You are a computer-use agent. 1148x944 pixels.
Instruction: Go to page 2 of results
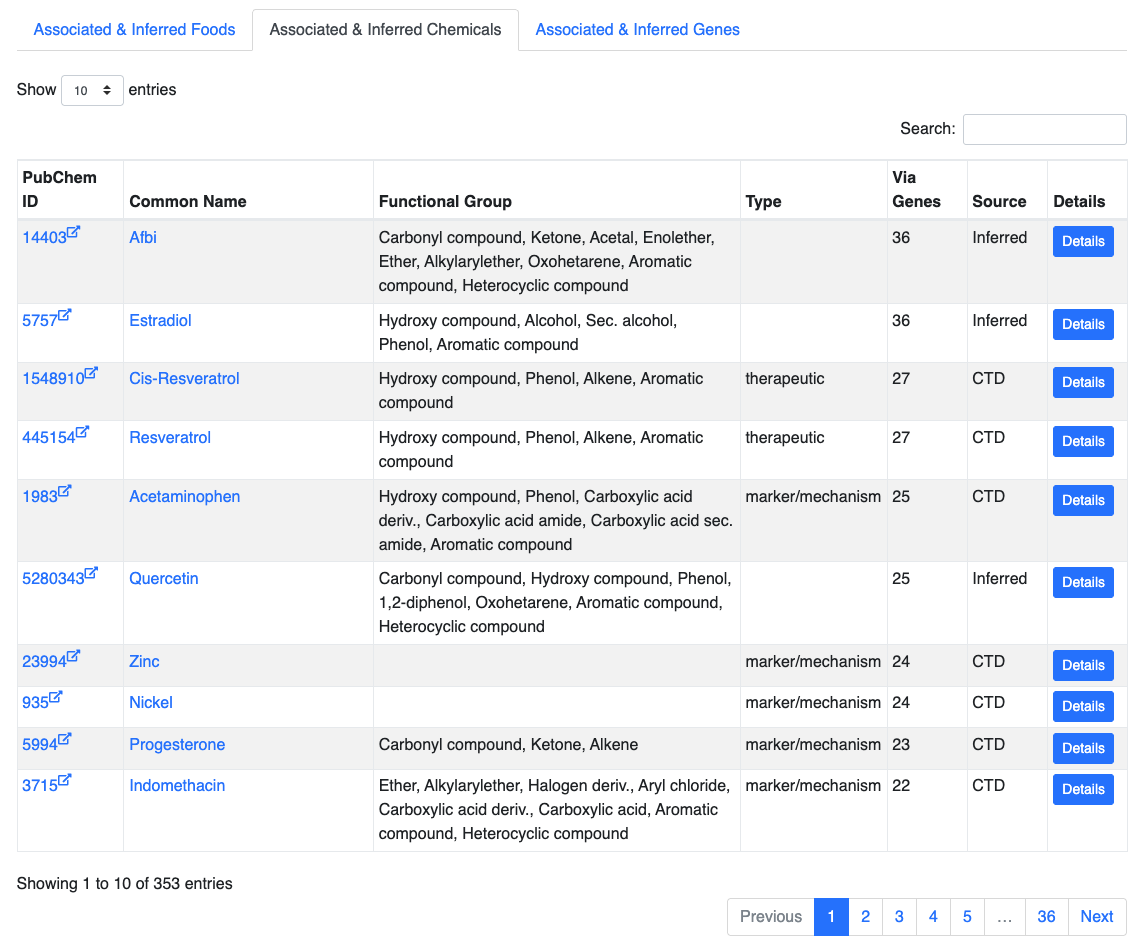pos(865,917)
